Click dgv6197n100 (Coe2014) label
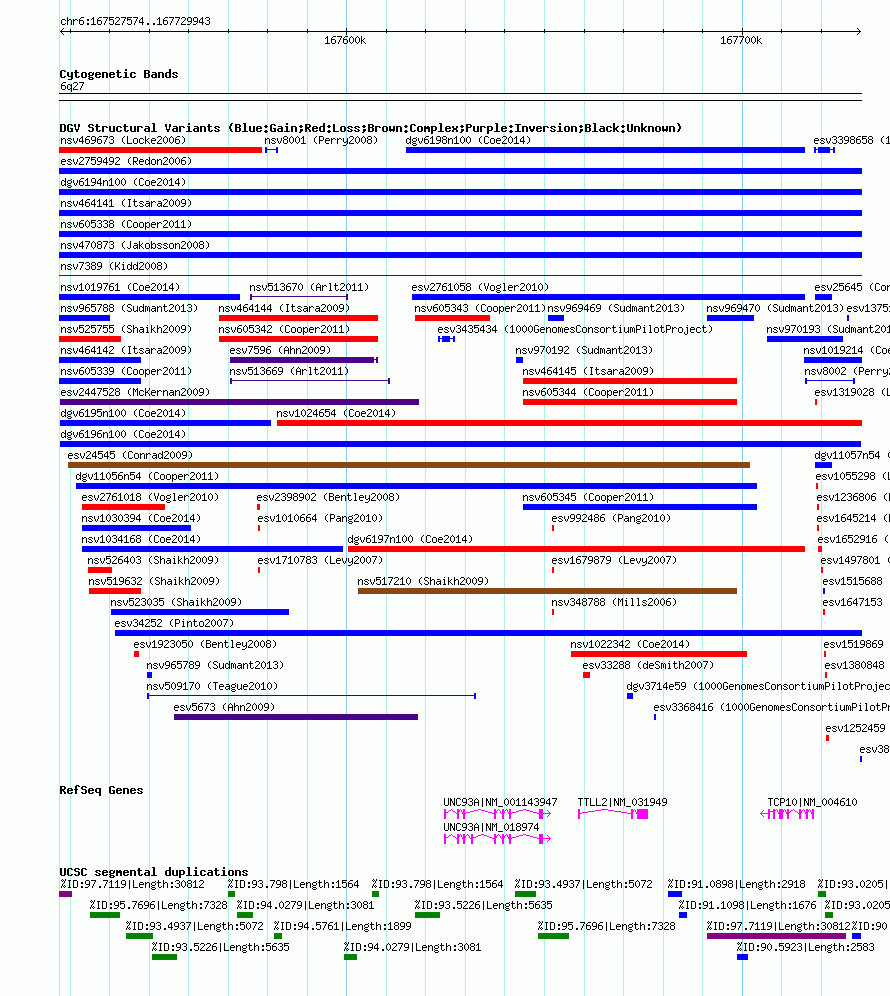Image resolution: width=890 pixels, height=996 pixels. [x=410, y=539]
